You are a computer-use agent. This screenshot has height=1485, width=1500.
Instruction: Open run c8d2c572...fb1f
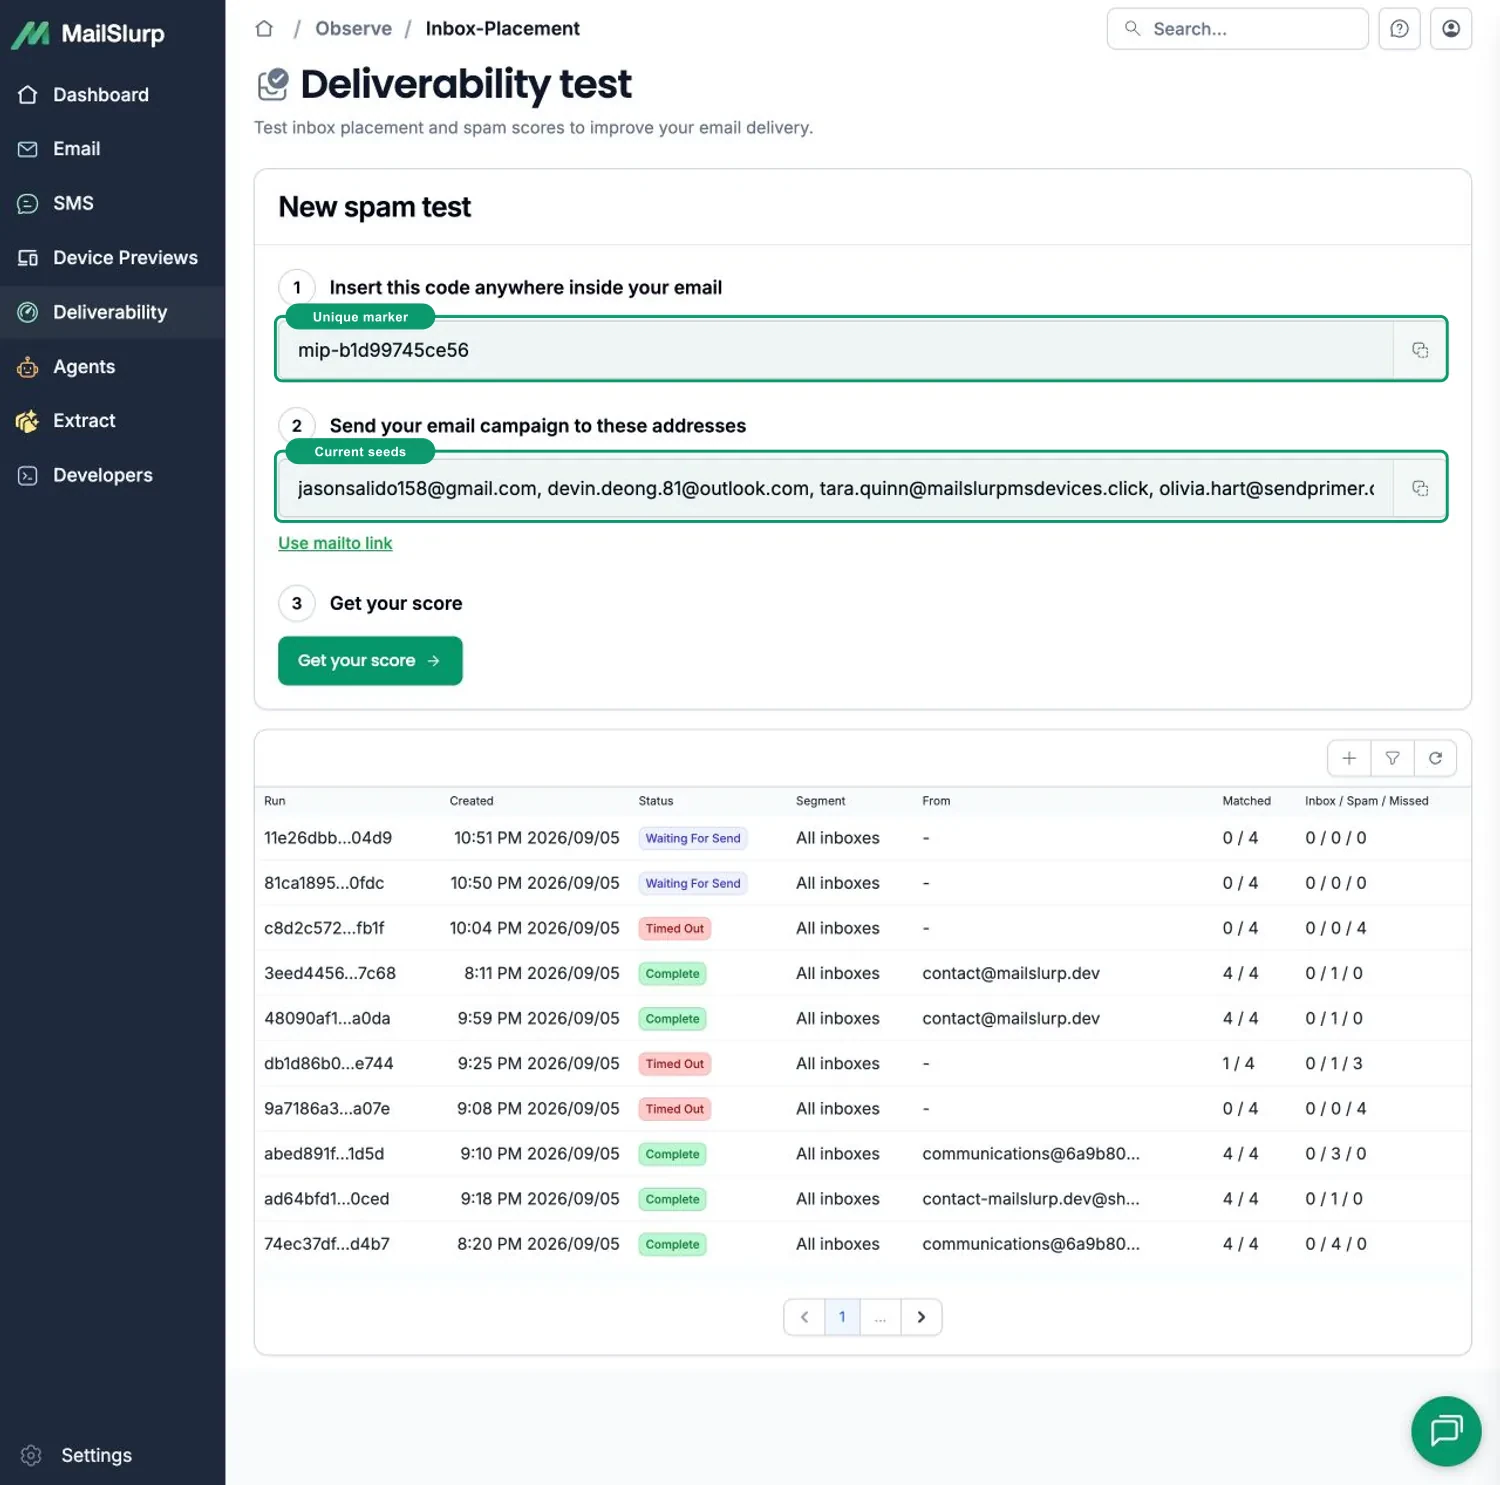point(324,928)
